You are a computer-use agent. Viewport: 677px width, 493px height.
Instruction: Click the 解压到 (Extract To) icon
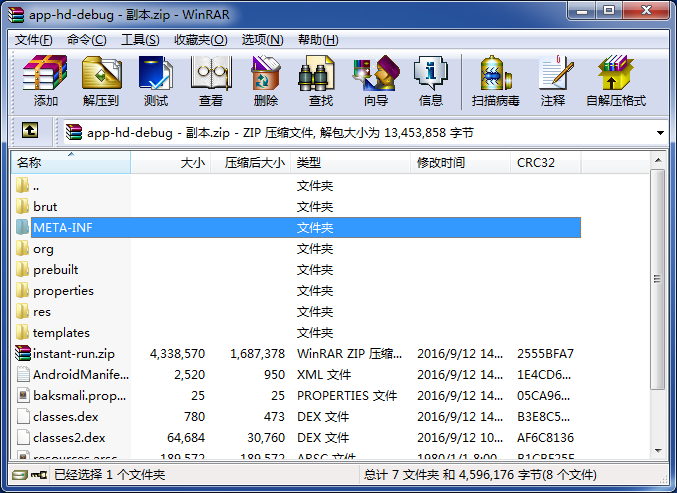pyautogui.click(x=100, y=80)
